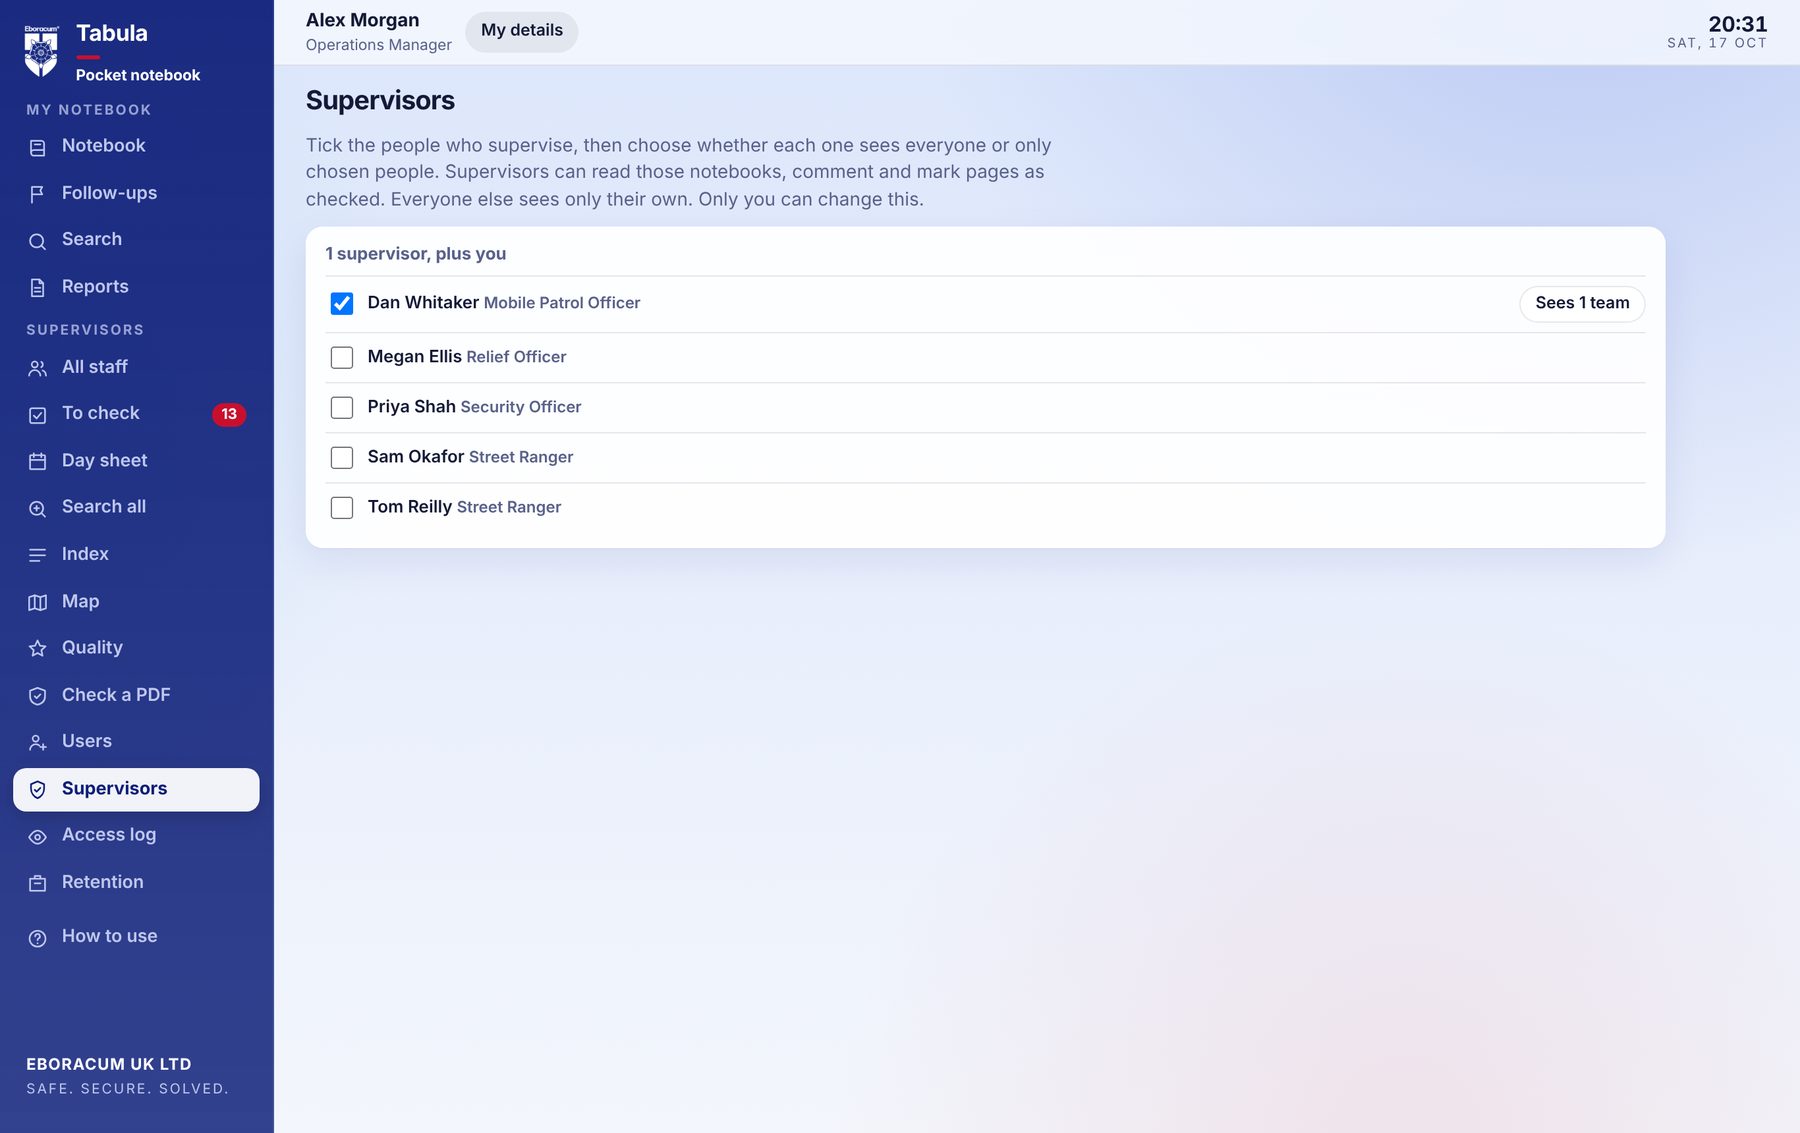
Task: Click the Quality star icon
Action: pyautogui.click(x=38, y=649)
